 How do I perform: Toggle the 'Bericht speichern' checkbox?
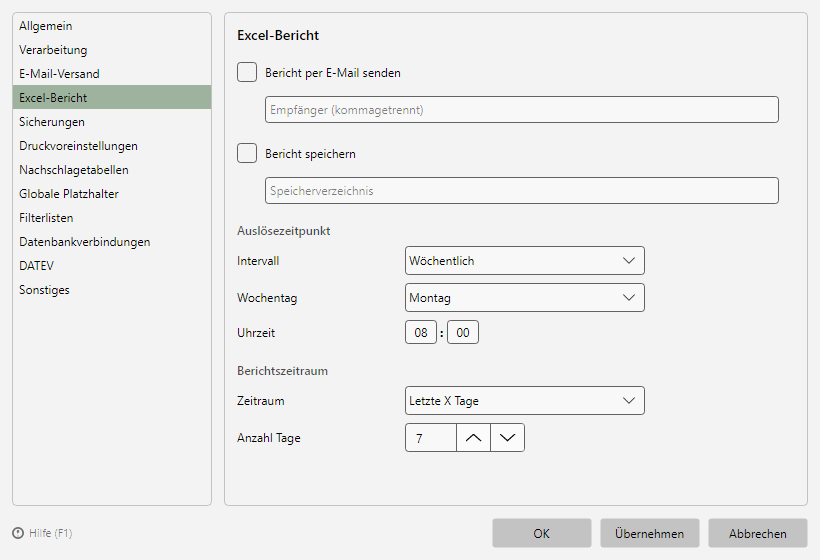(247, 153)
